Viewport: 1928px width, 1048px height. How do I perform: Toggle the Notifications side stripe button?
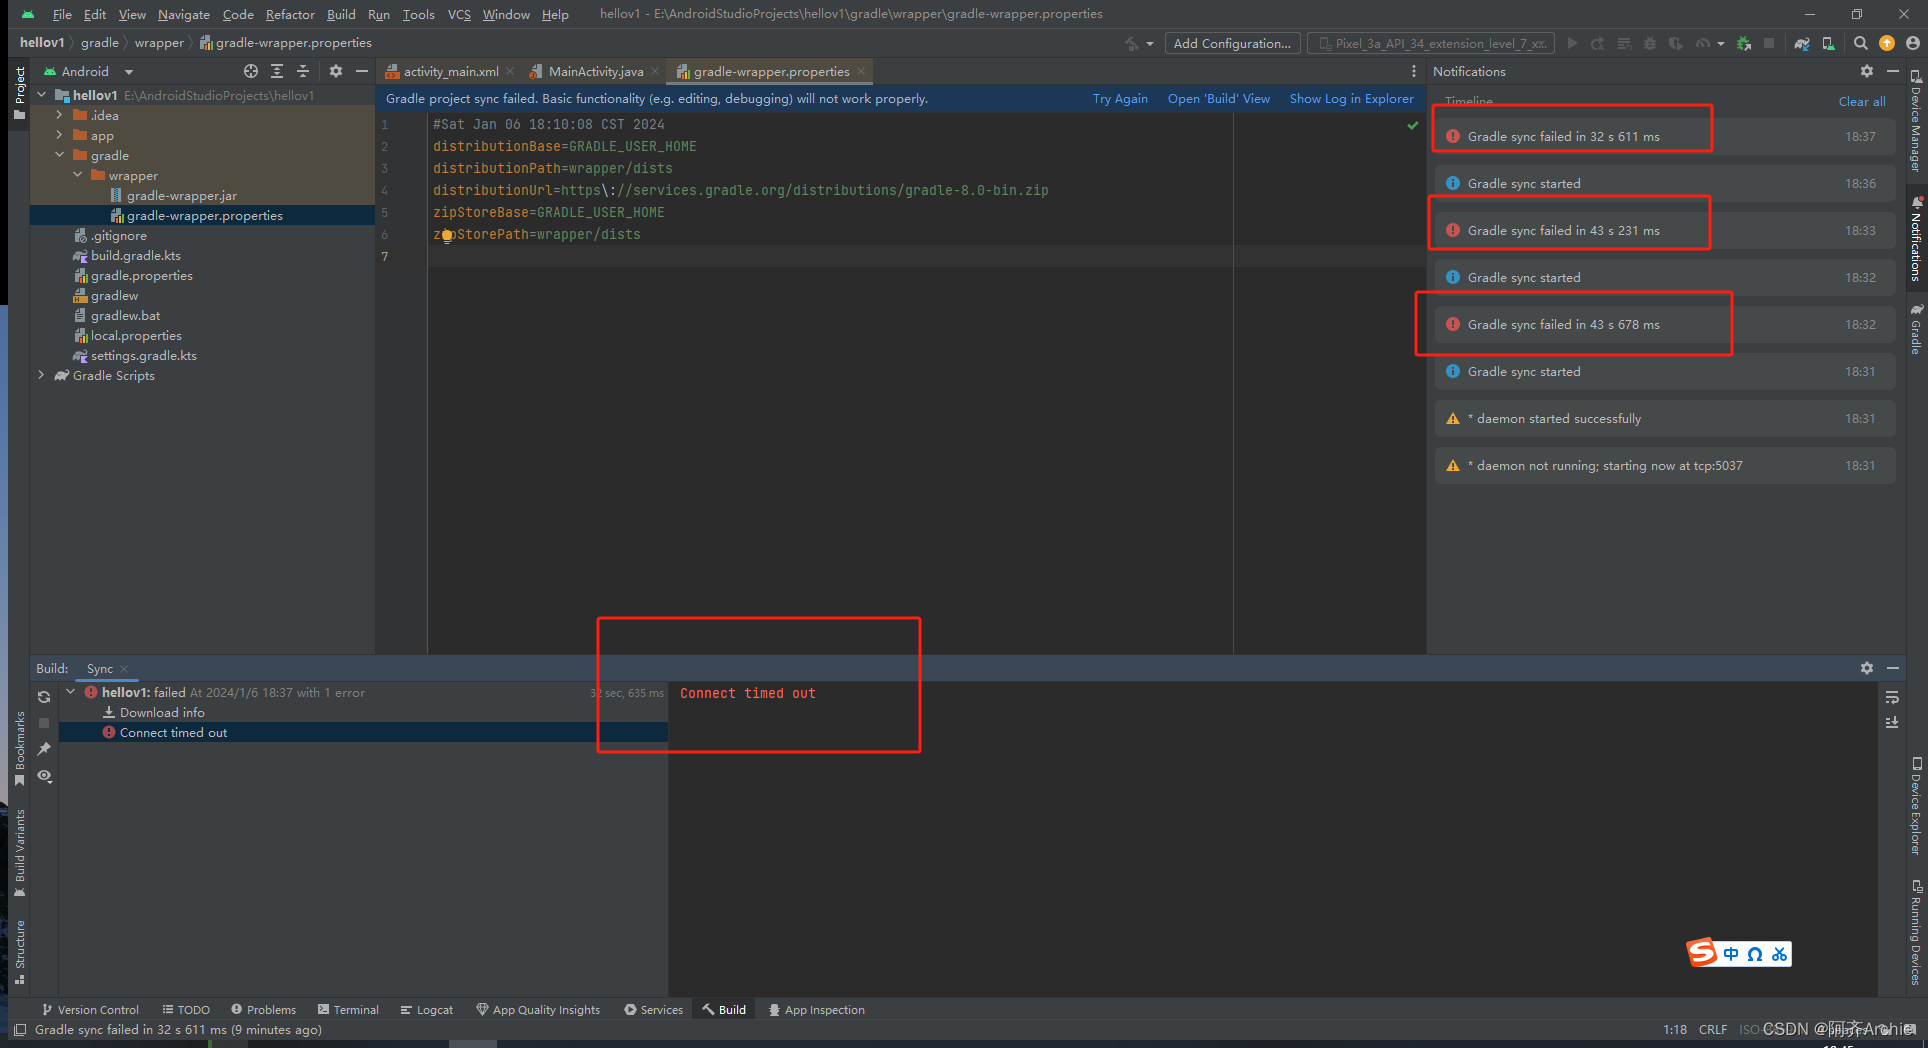point(1917,239)
